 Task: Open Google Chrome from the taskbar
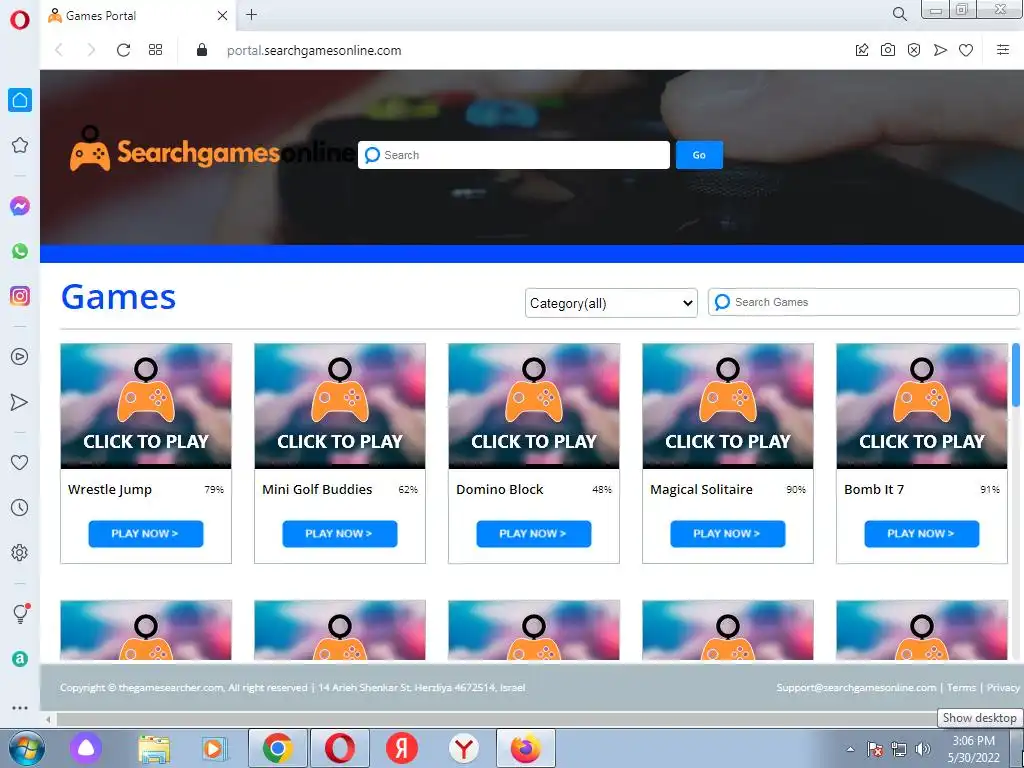278,748
